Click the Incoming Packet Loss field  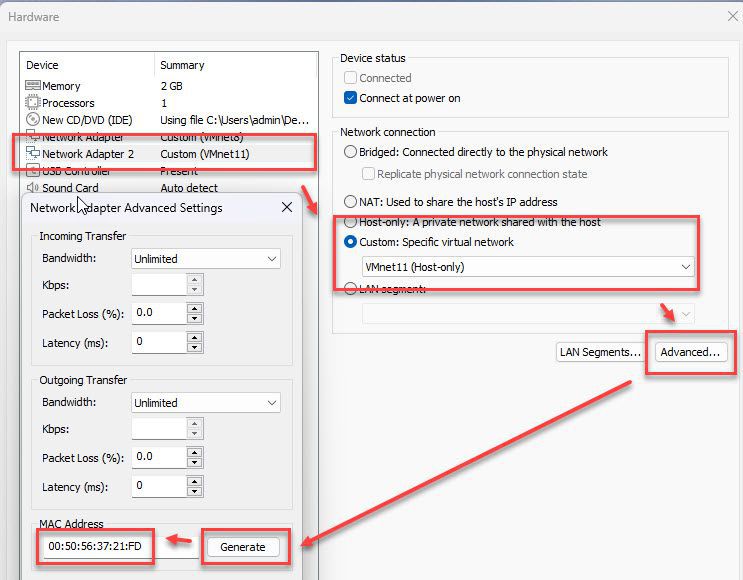point(159,313)
